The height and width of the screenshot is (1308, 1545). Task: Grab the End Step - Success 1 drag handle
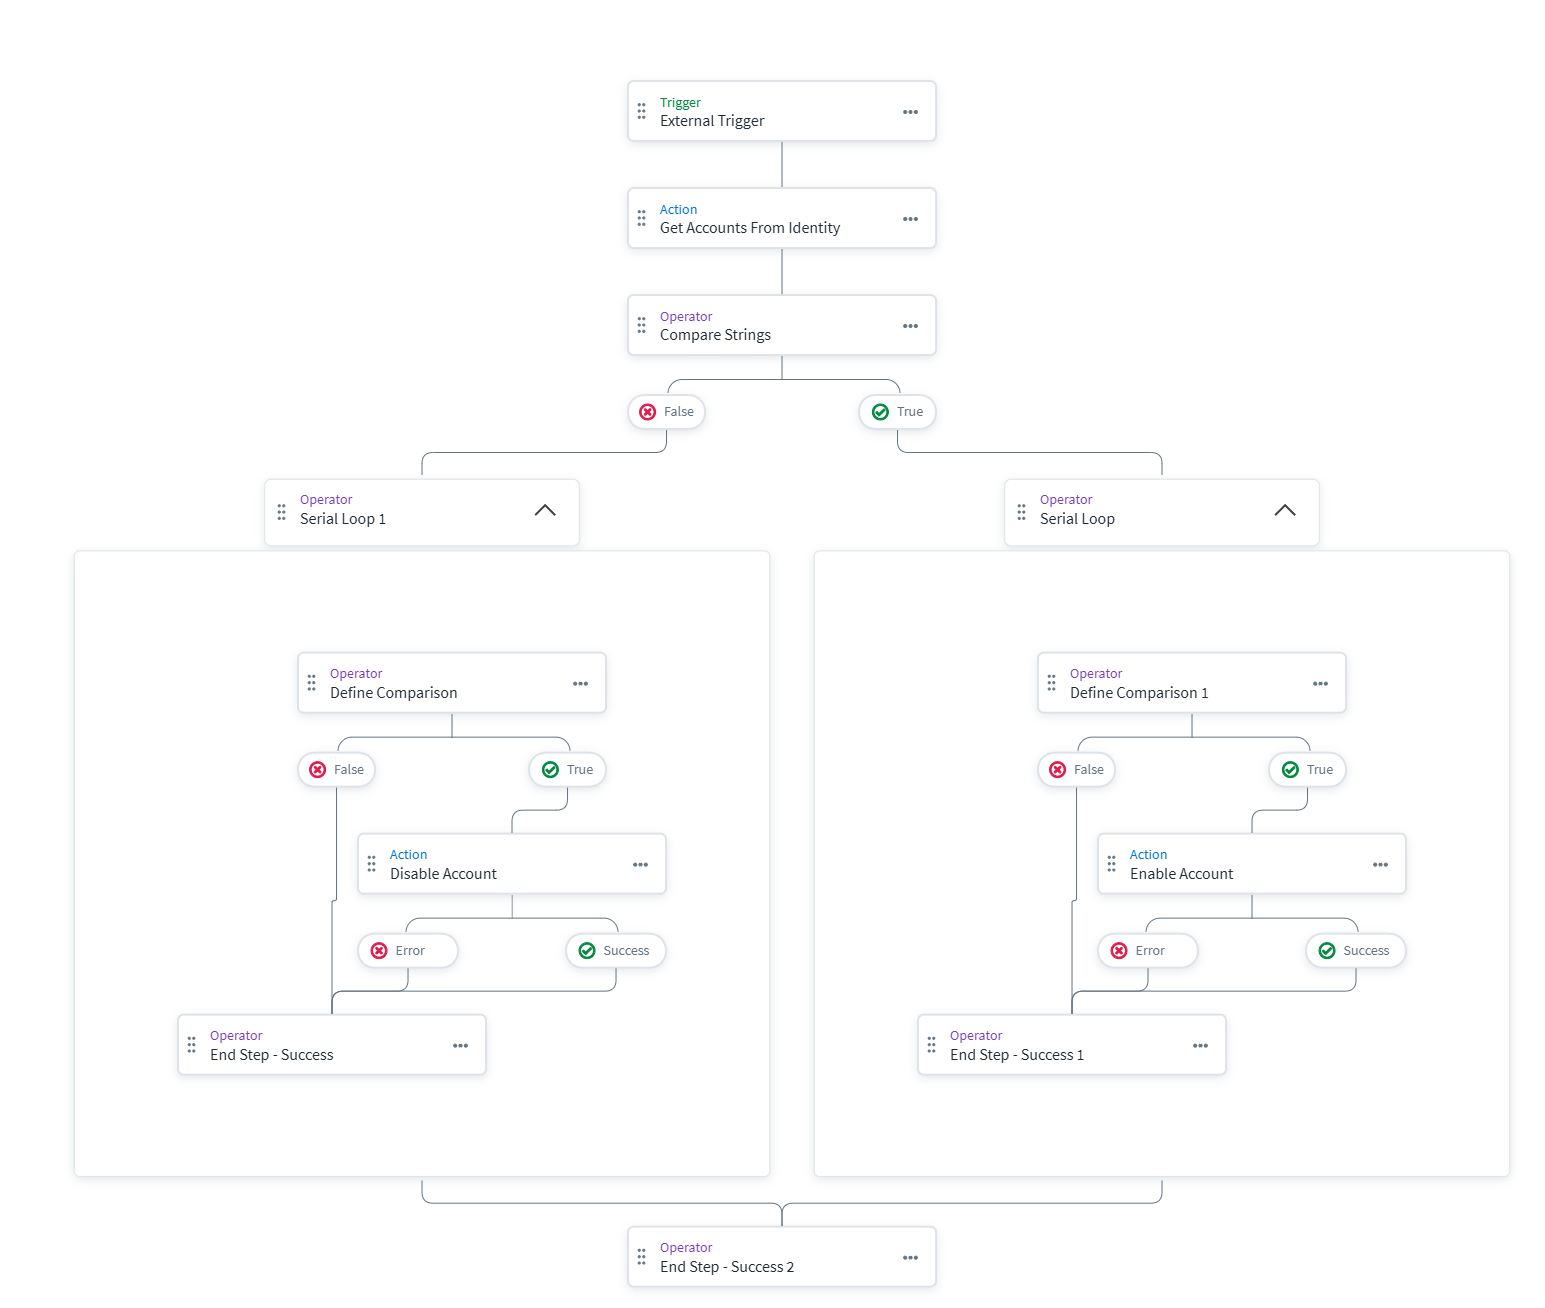pyautogui.click(x=932, y=1045)
